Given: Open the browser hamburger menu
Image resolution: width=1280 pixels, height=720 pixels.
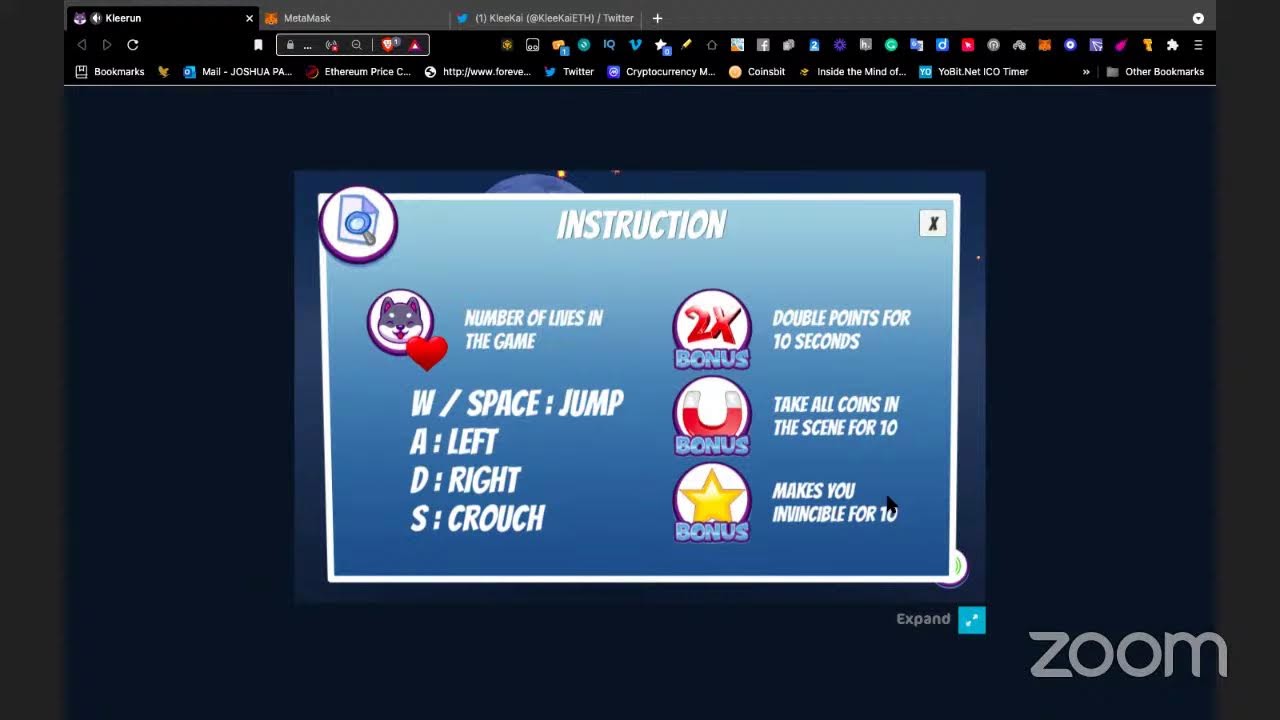Looking at the screenshot, I should tap(1198, 45).
